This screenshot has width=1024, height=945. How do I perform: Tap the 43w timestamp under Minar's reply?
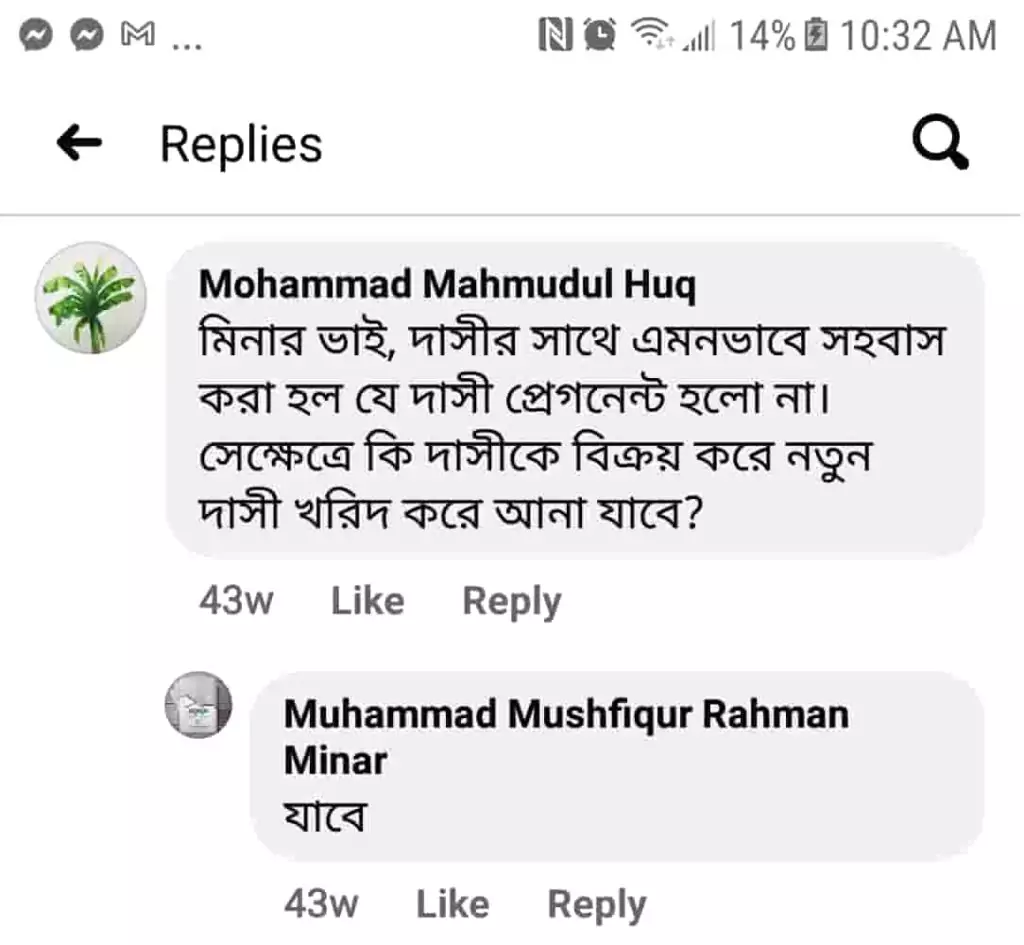click(x=321, y=904)
